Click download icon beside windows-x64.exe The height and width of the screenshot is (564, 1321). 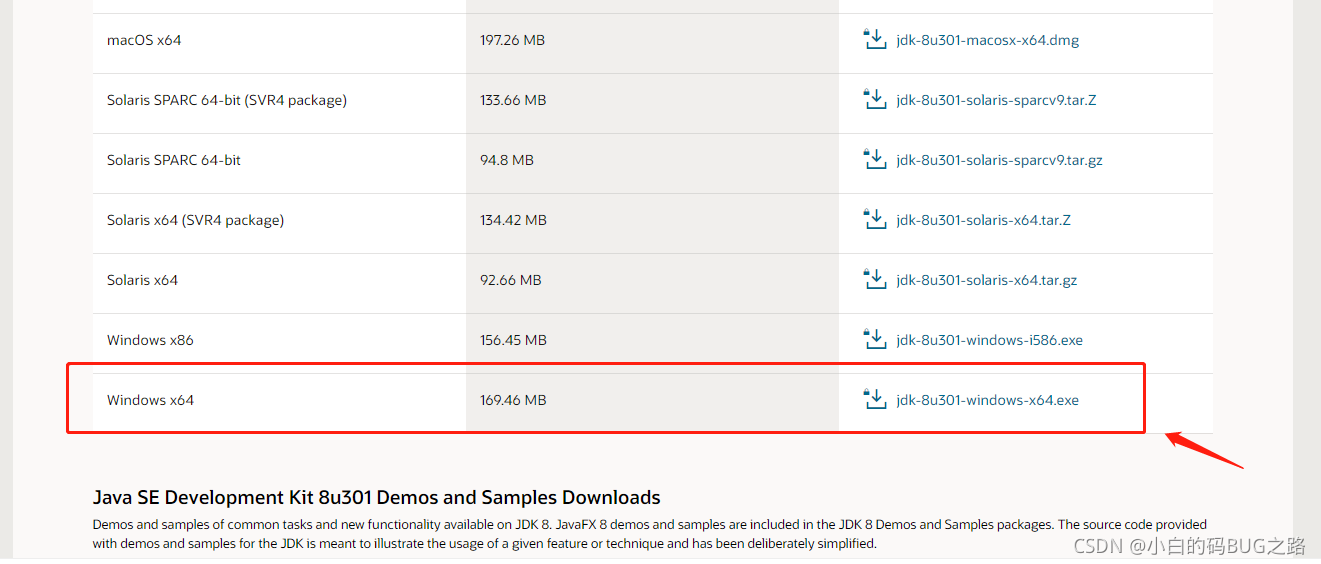(875, 400)
